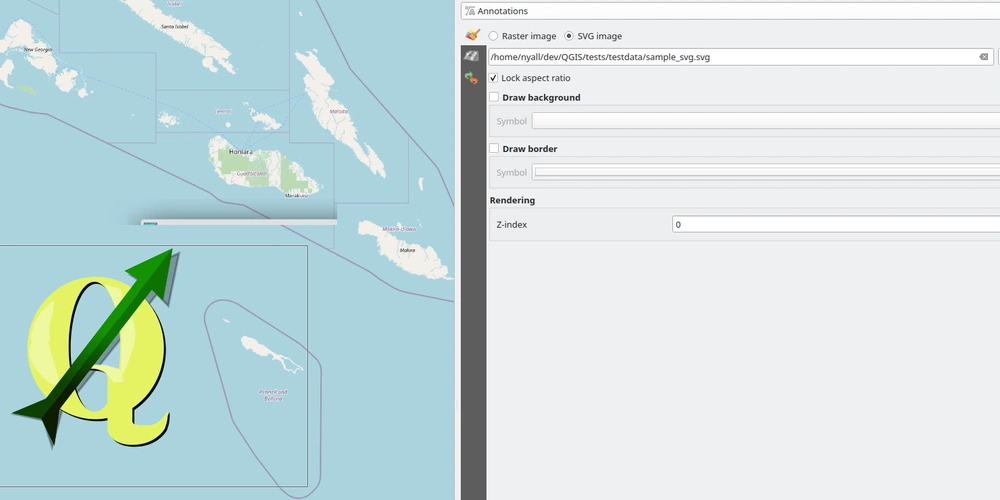Focus the Z-index value field
Screen dimensions: 1000x500
pos(835,225)
